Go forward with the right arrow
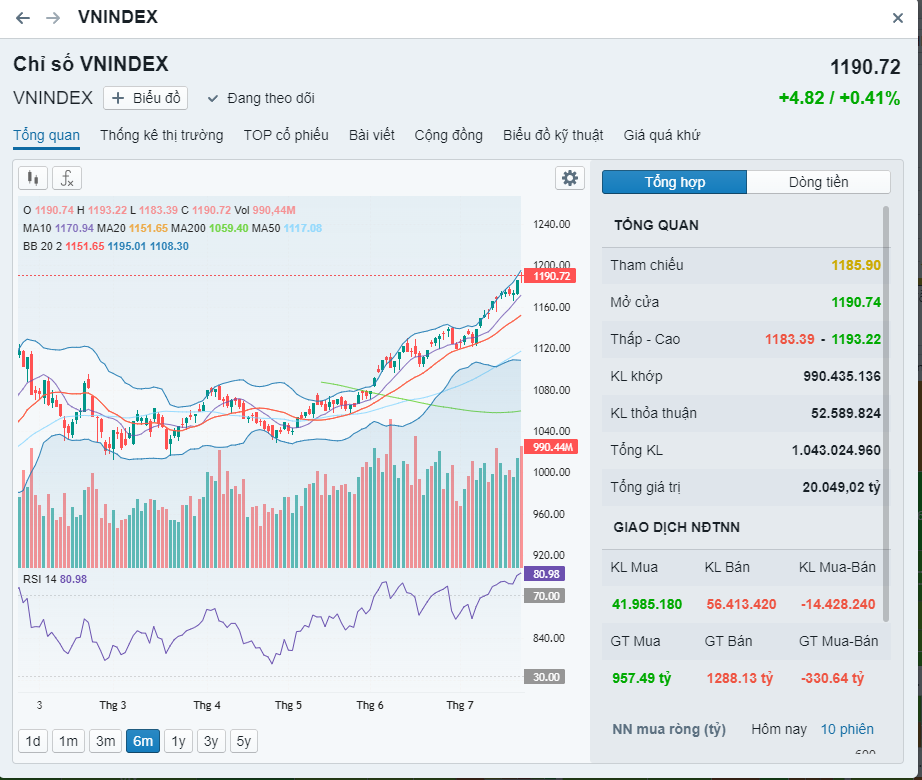The height and width of the screenshot is (780, 922). (53, 18)
